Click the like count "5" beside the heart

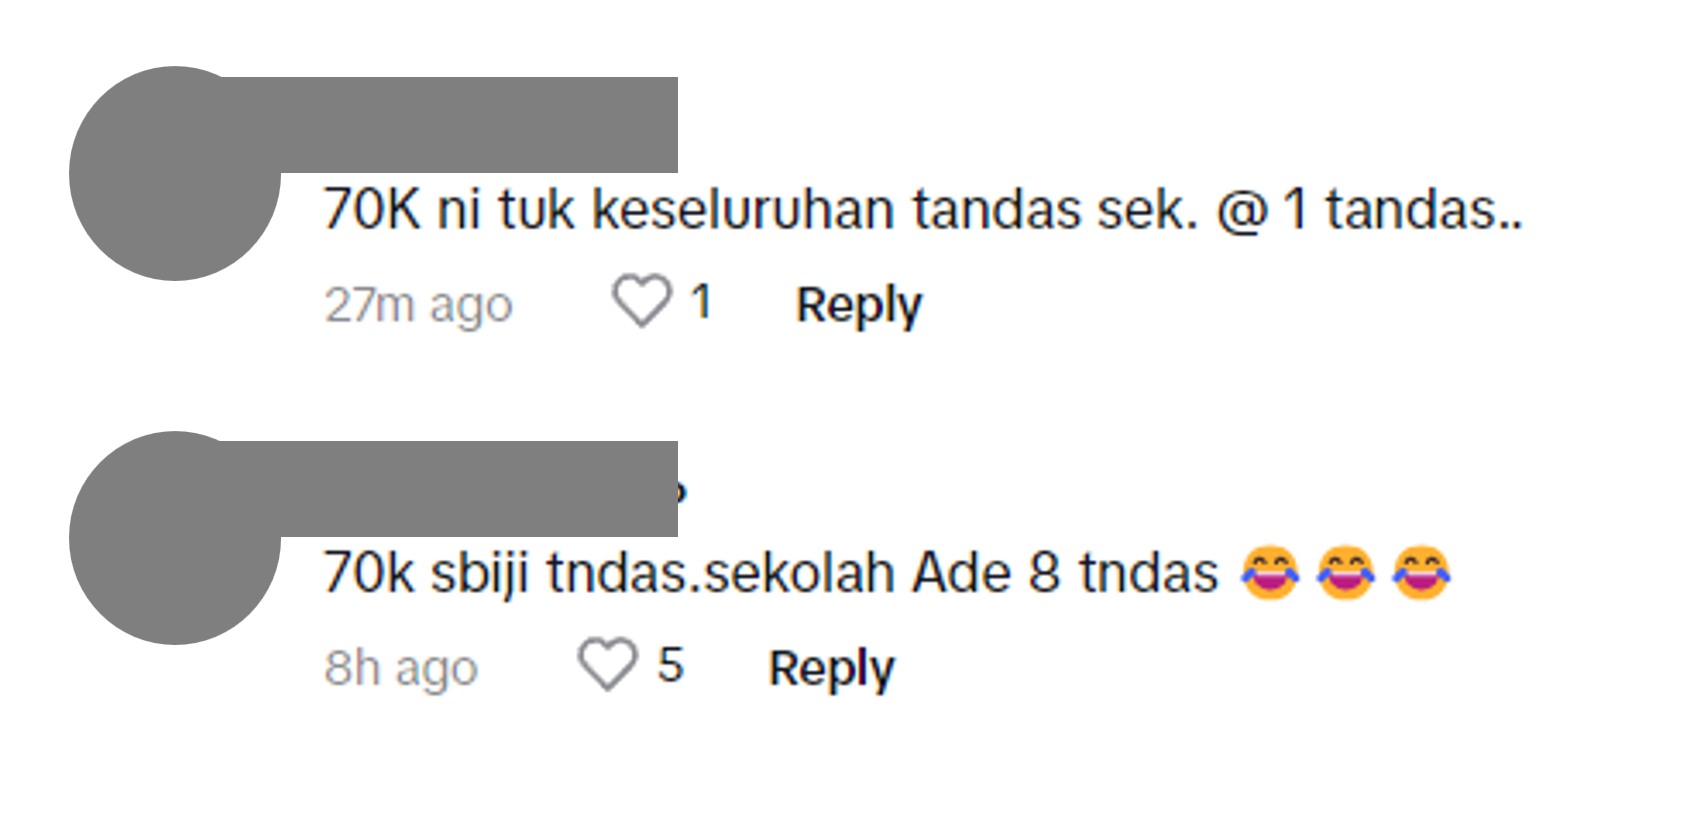[670, 666]
